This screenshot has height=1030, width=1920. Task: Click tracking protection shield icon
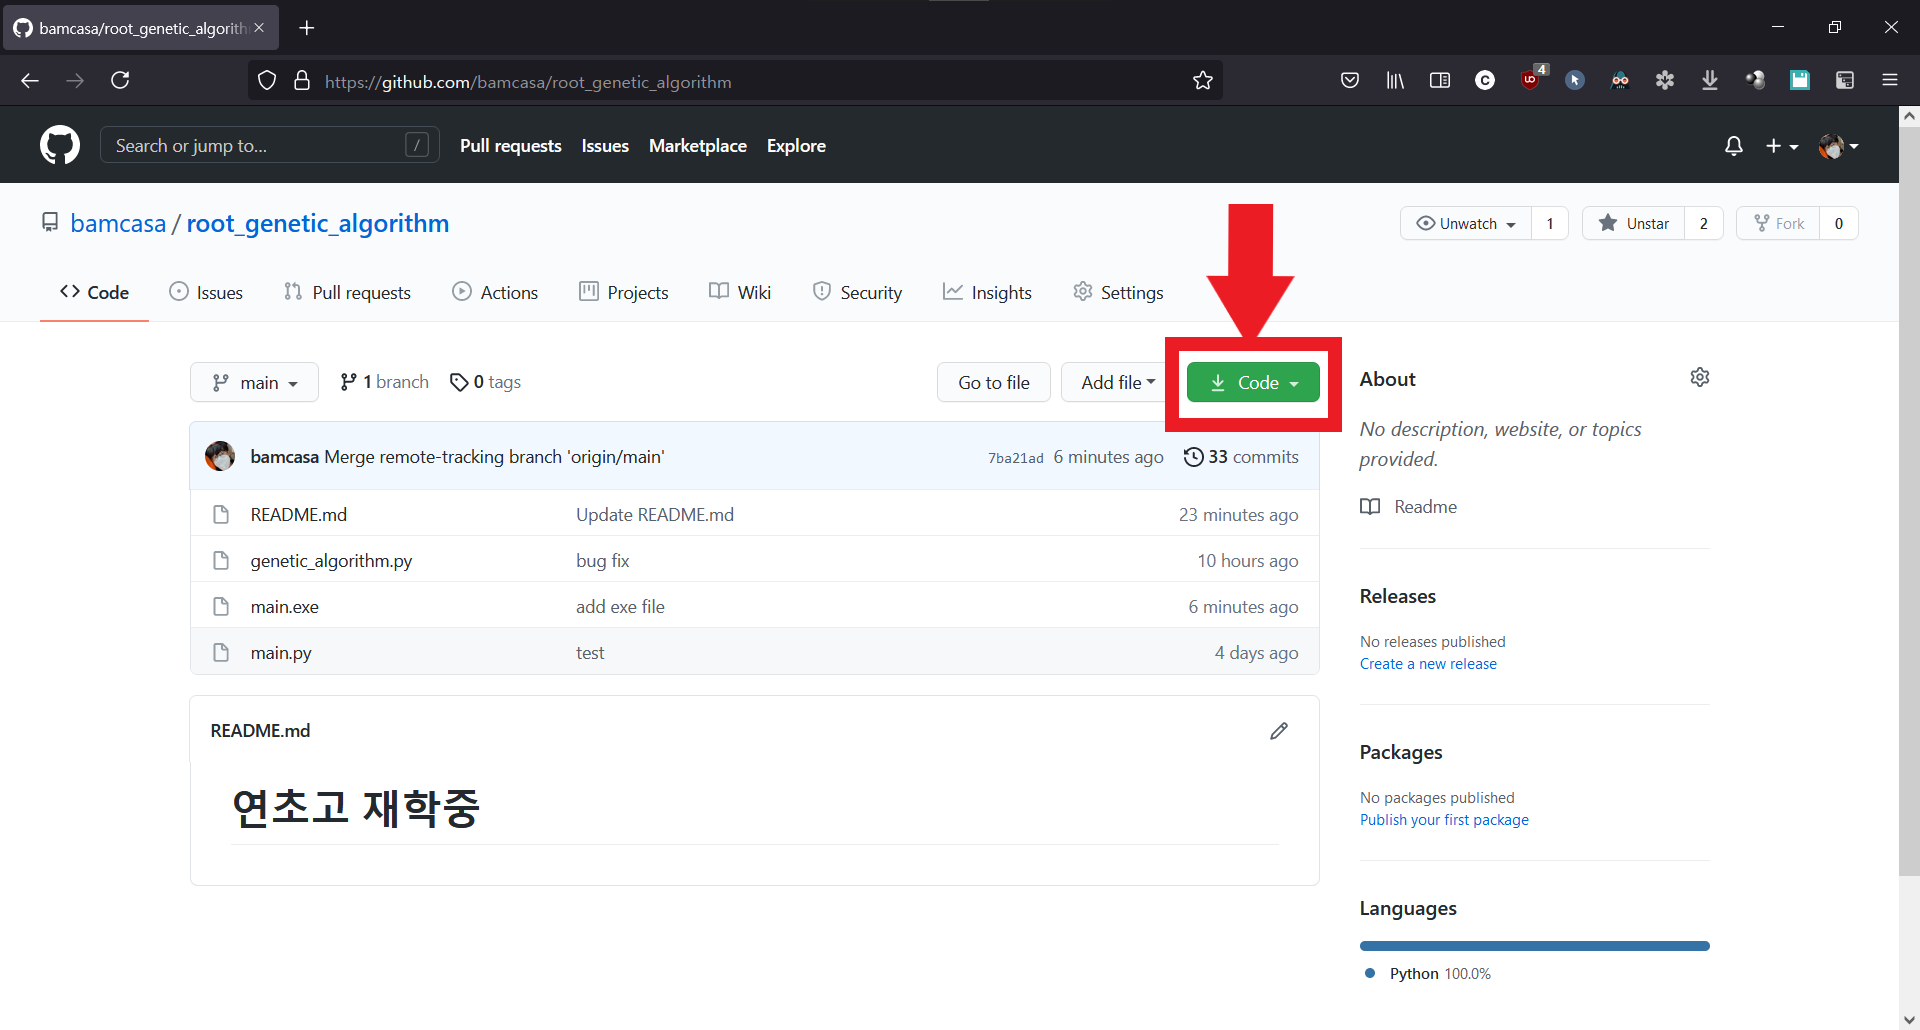click(x=267, y=80)
